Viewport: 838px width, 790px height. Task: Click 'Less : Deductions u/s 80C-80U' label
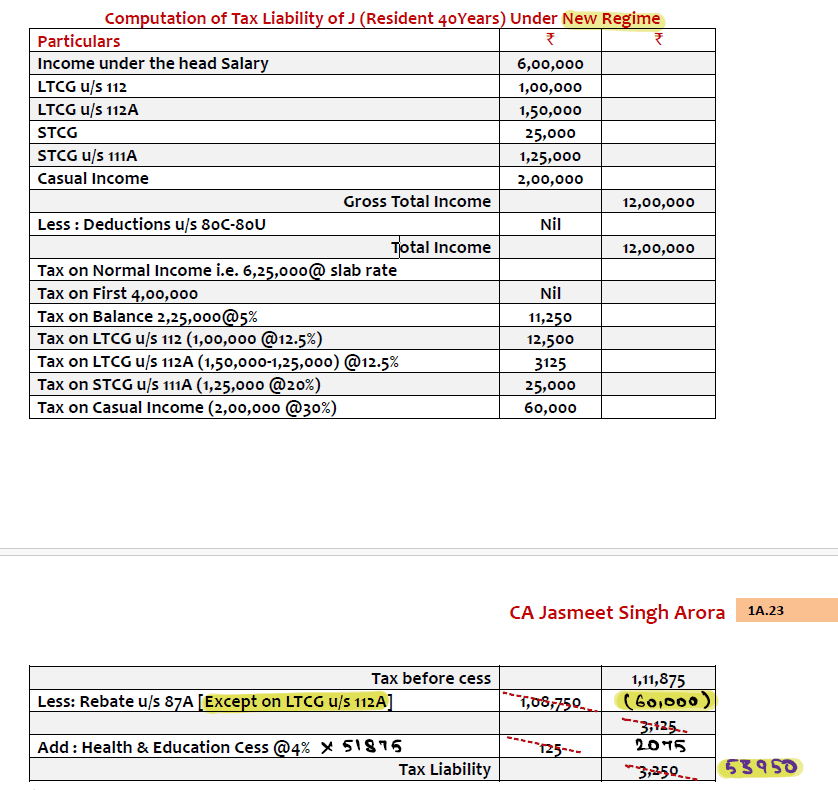point(151,224)
